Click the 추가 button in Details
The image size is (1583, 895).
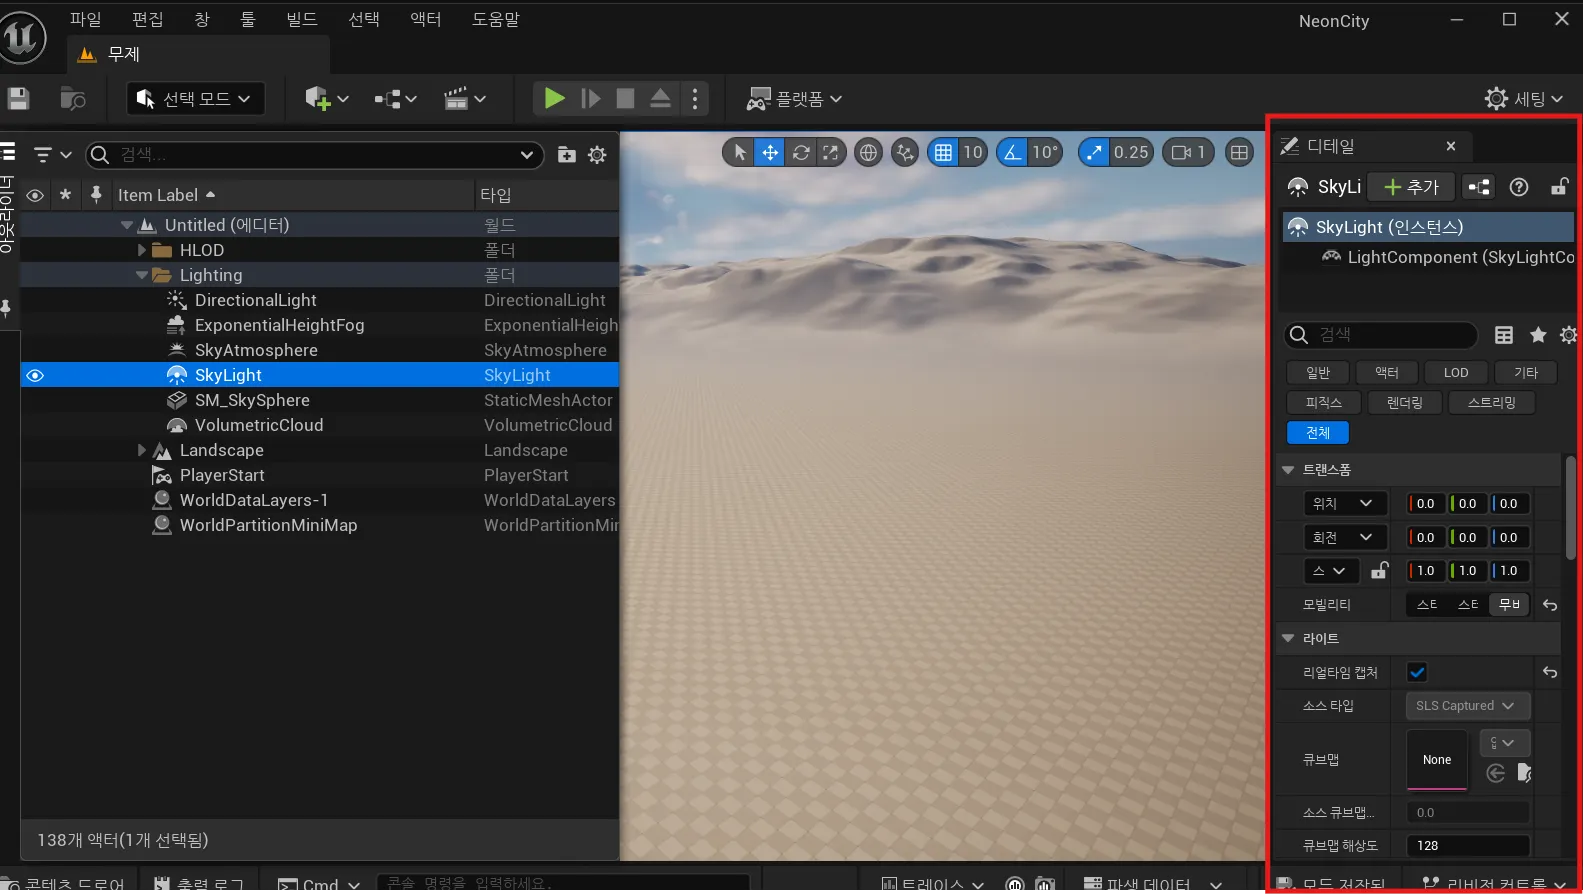coord(1411,187)
